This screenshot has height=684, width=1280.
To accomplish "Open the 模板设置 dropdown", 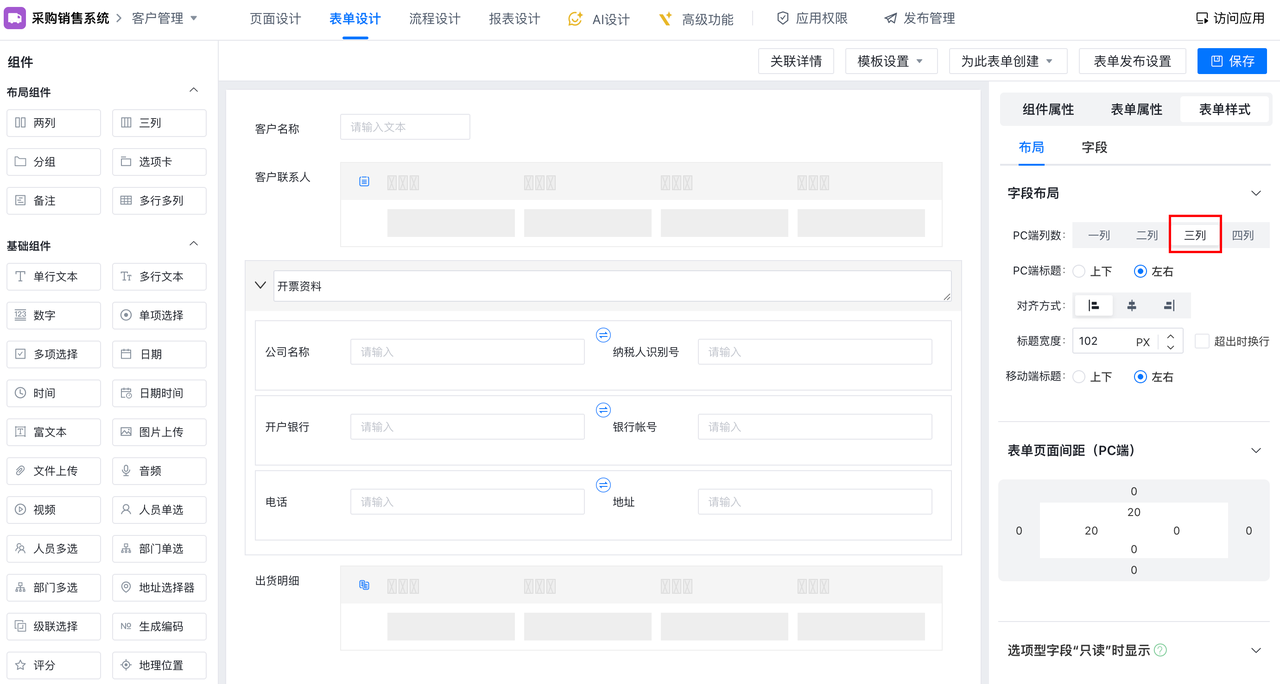I will coord(890,61).
